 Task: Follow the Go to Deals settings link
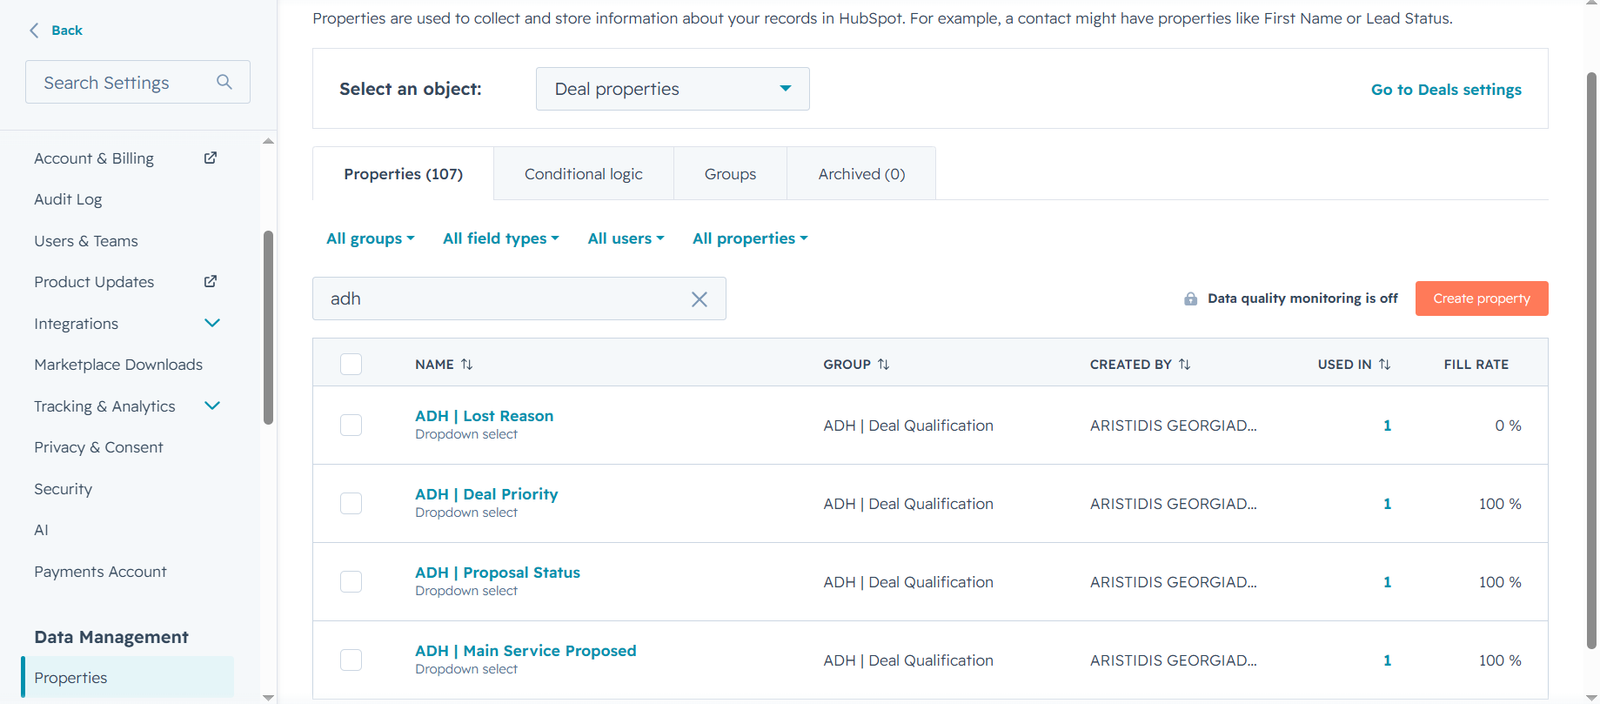pos(1446,89)
